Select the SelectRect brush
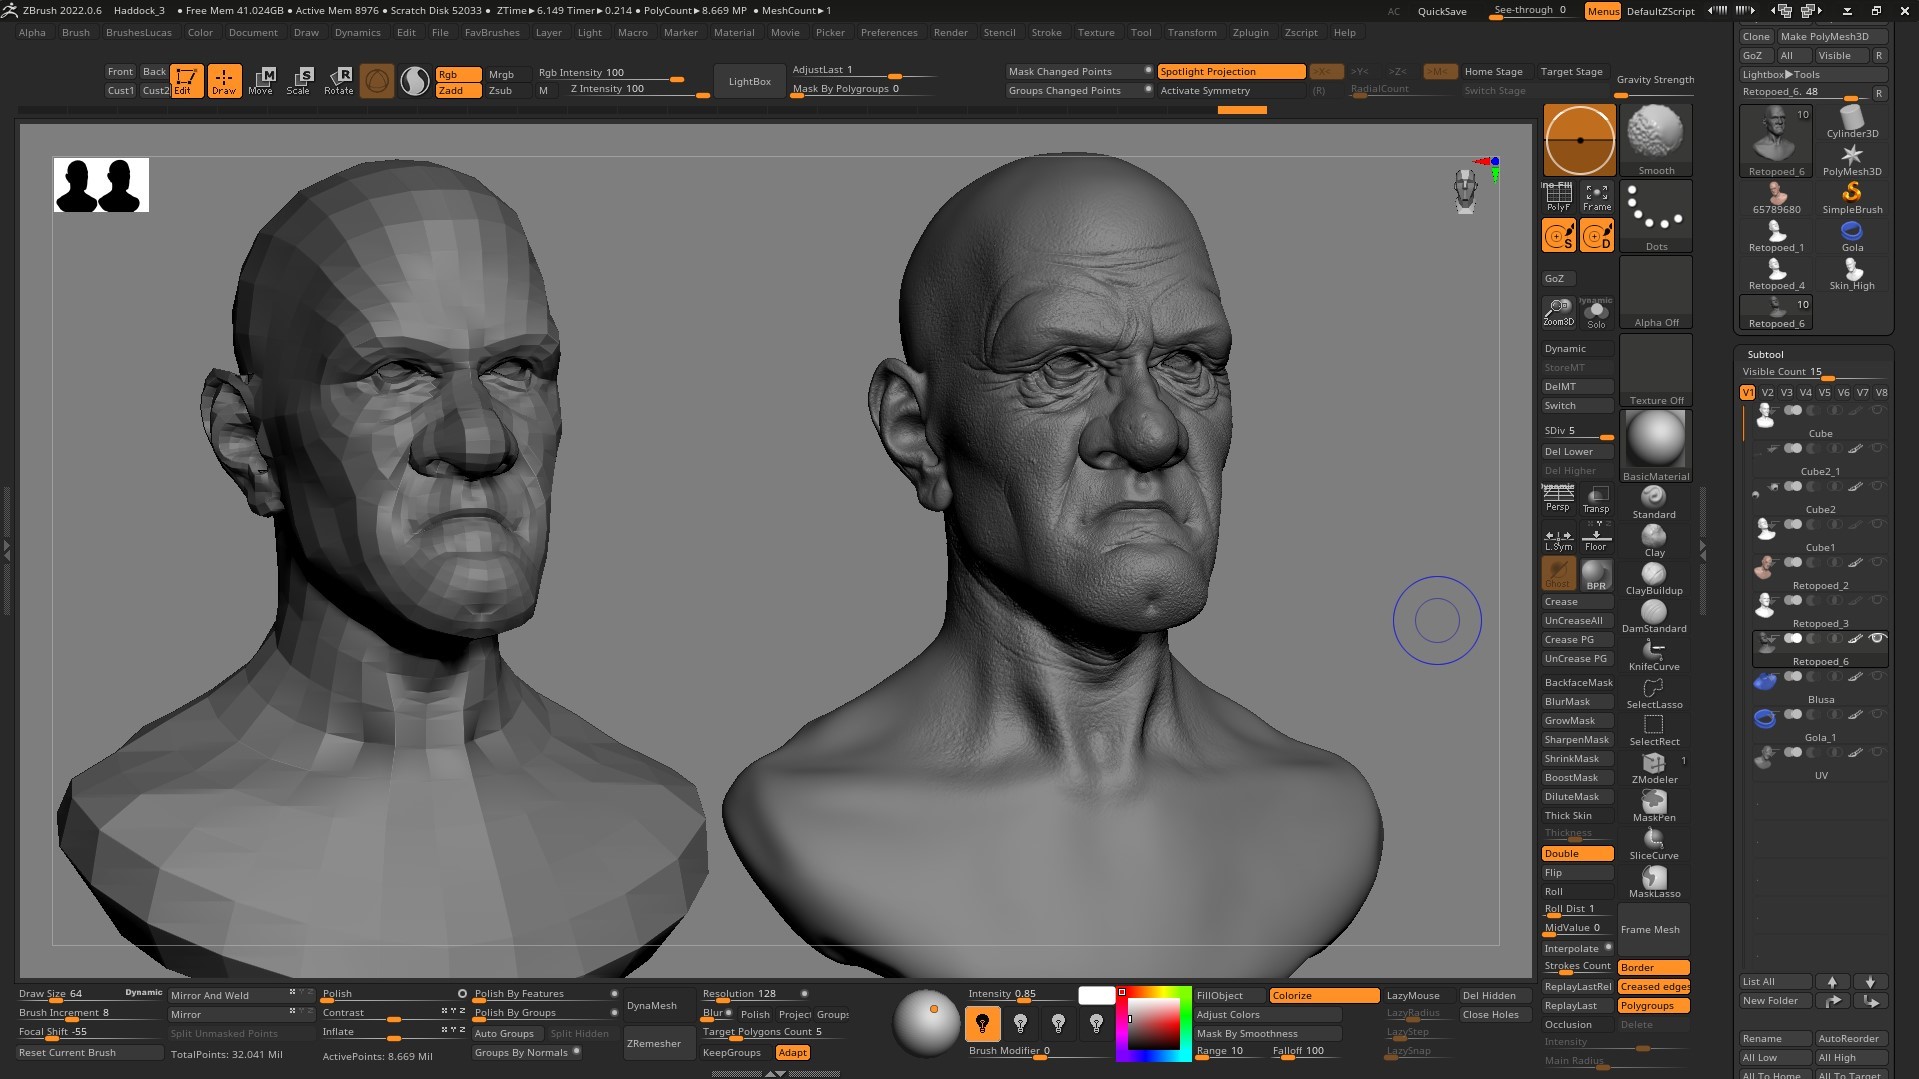Screen dimensions: 1919x1079 (x=1654, y=729)
